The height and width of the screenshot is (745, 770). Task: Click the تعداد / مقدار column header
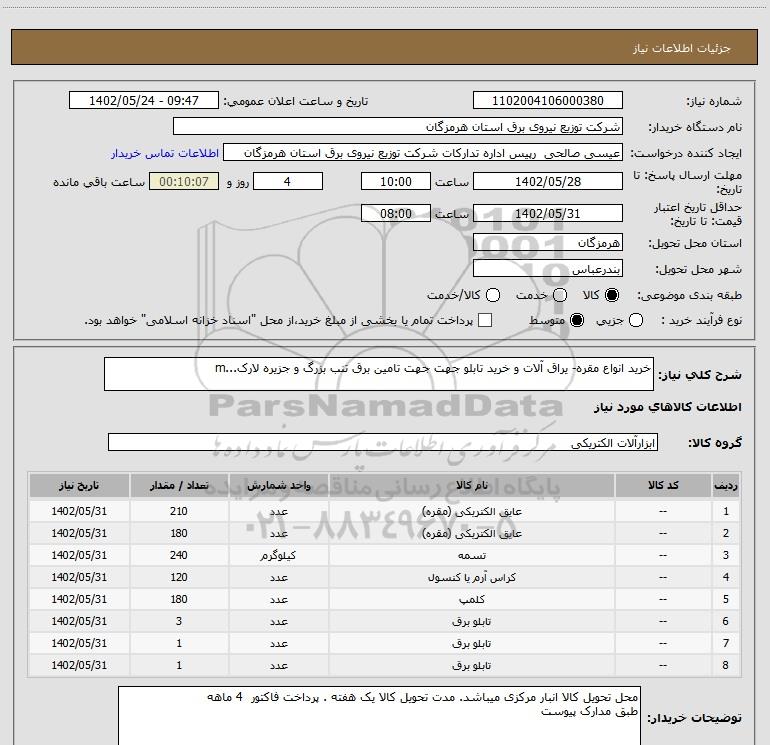tap(179, 485)
